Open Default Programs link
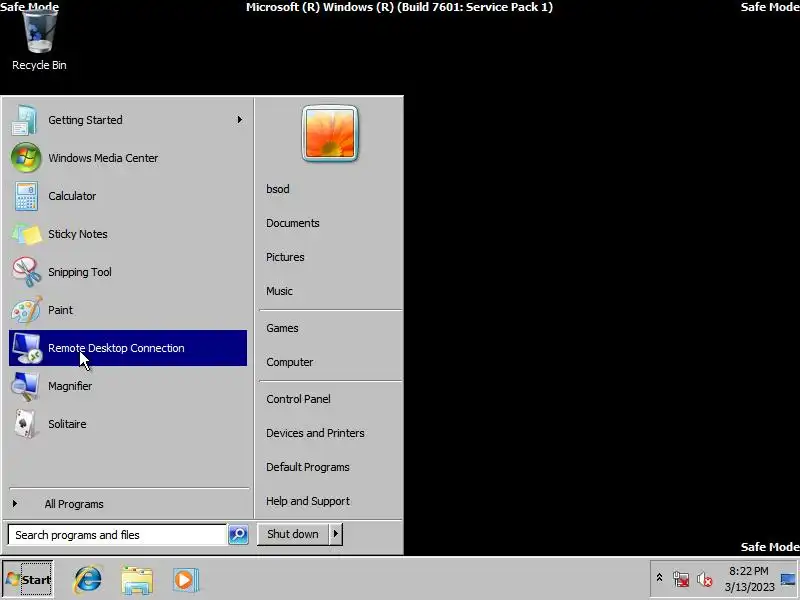This screenshot has height=600, width=800. (308, 467)
